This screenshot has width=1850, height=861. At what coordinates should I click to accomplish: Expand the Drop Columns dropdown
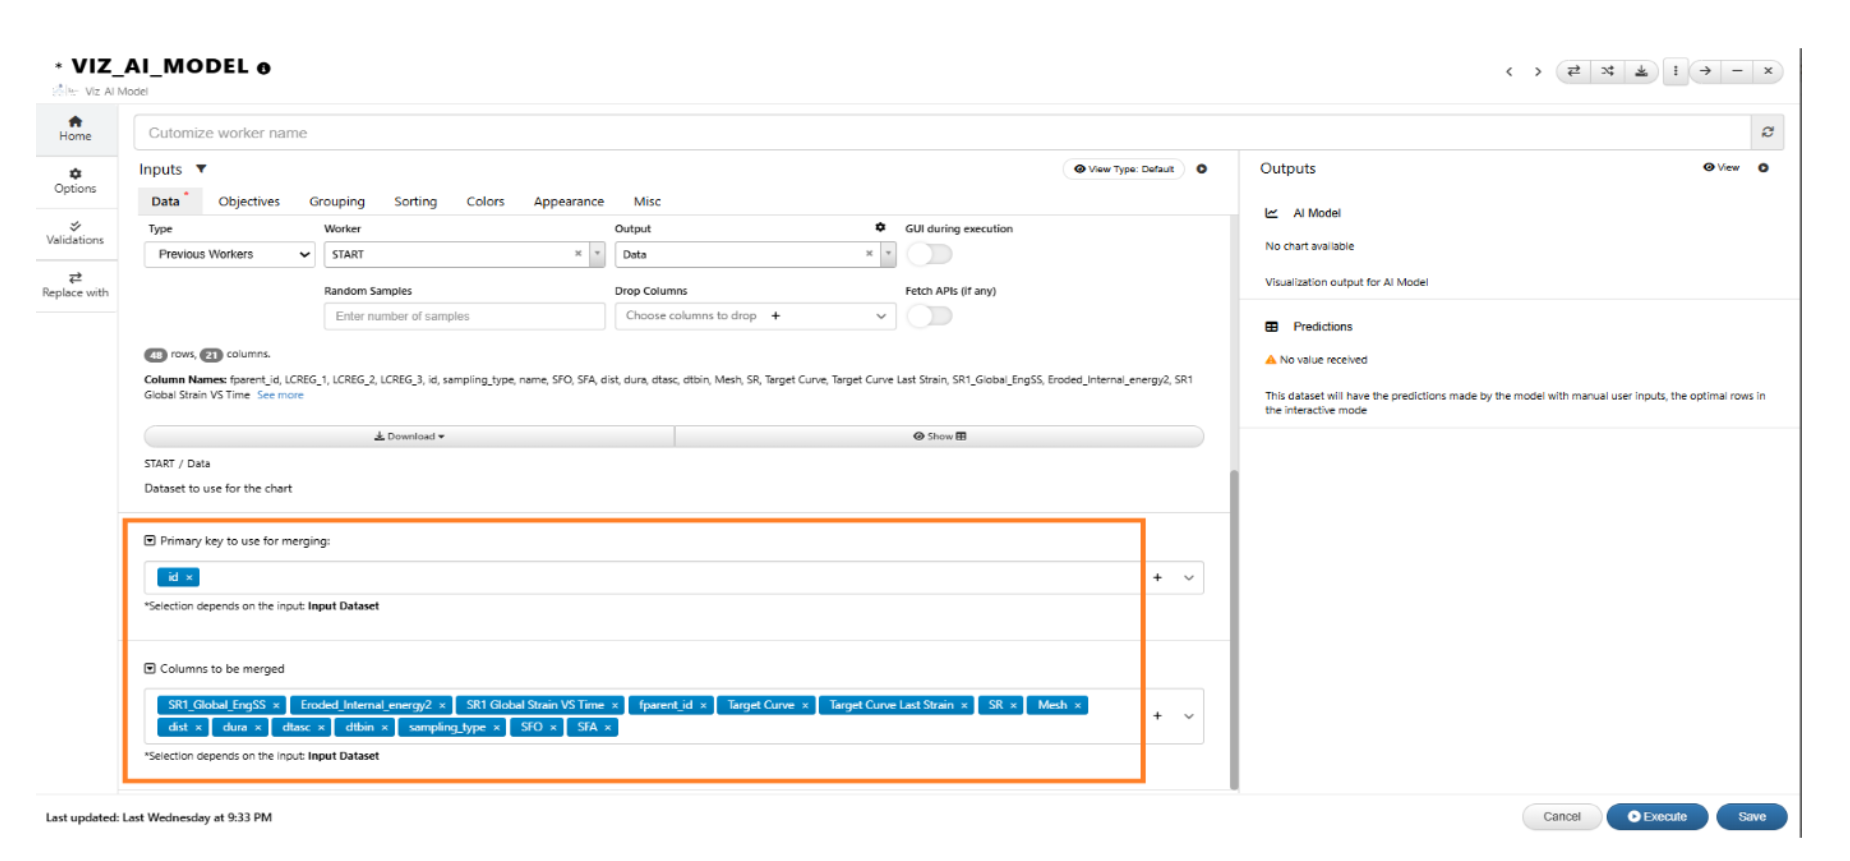tap(880, 316)
